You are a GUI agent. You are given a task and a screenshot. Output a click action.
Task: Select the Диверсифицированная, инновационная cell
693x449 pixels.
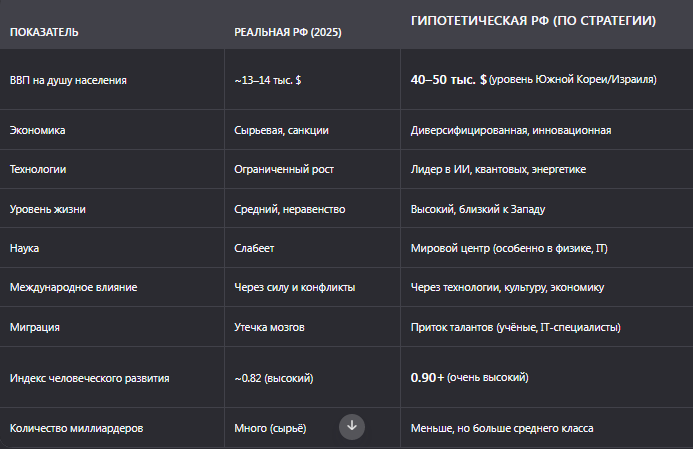coord(511,130)
